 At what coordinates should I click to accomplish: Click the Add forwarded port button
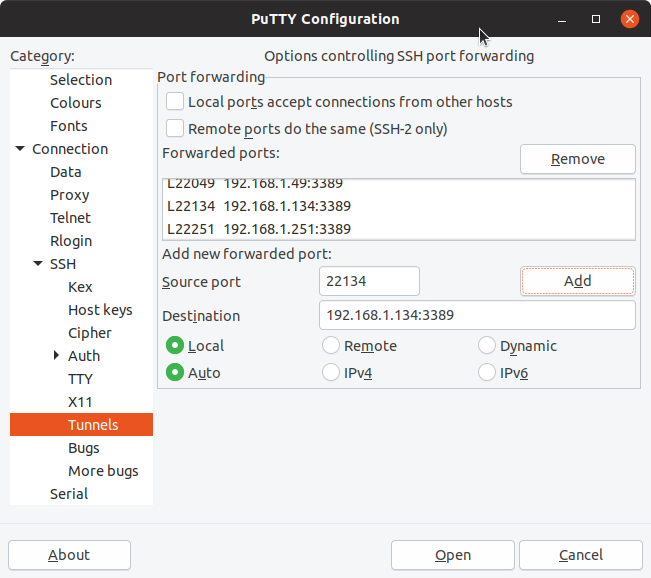coord(578,281)
